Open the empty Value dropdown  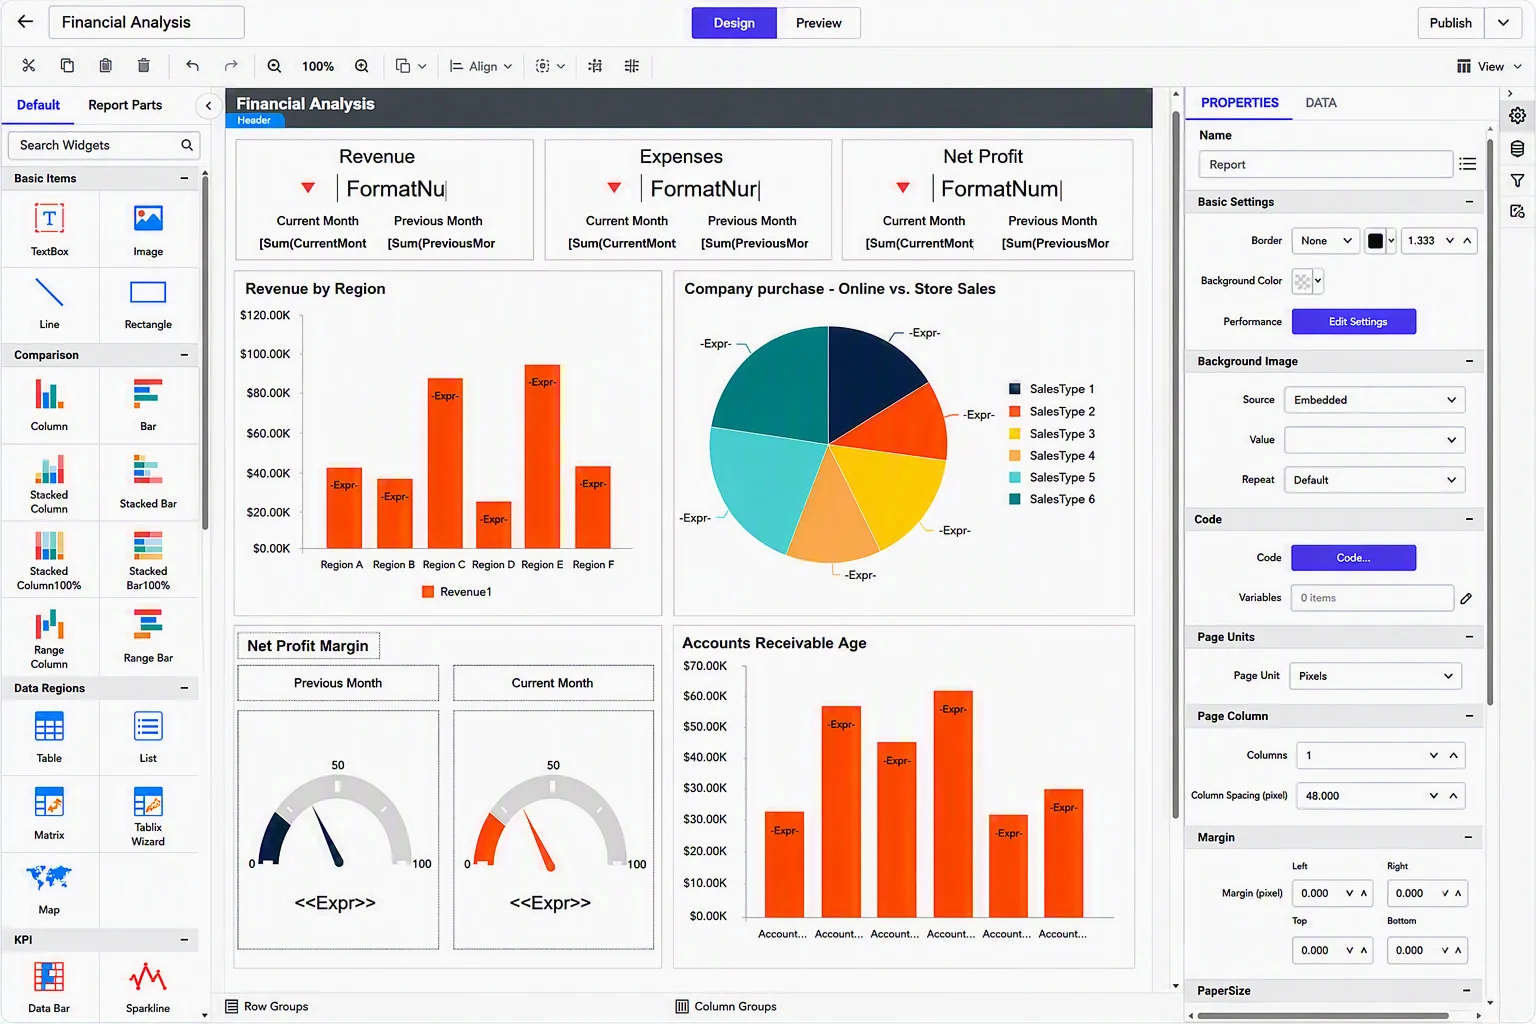(1374, 440)
